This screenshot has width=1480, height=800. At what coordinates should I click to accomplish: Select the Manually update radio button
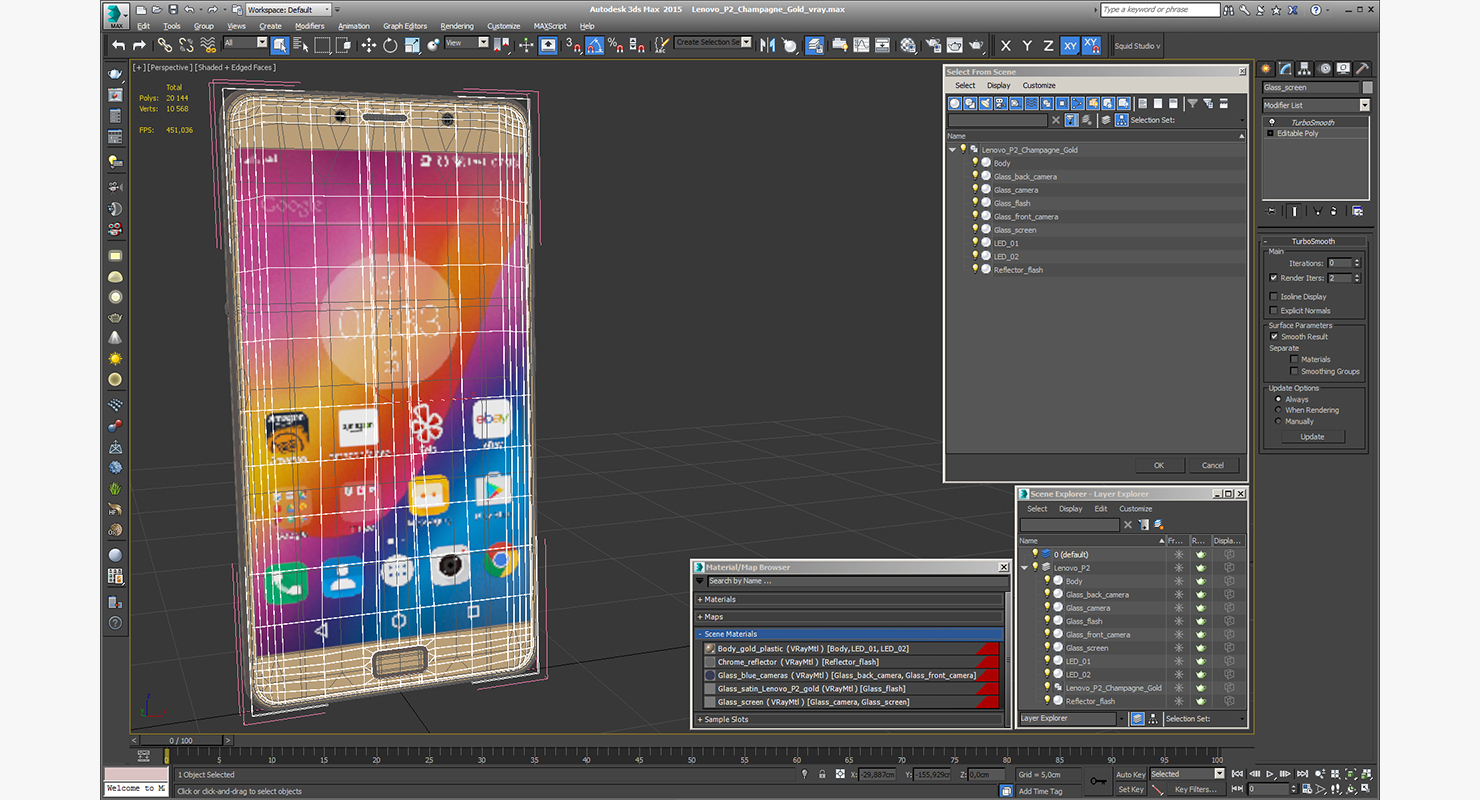click(x=1278, y=421)
